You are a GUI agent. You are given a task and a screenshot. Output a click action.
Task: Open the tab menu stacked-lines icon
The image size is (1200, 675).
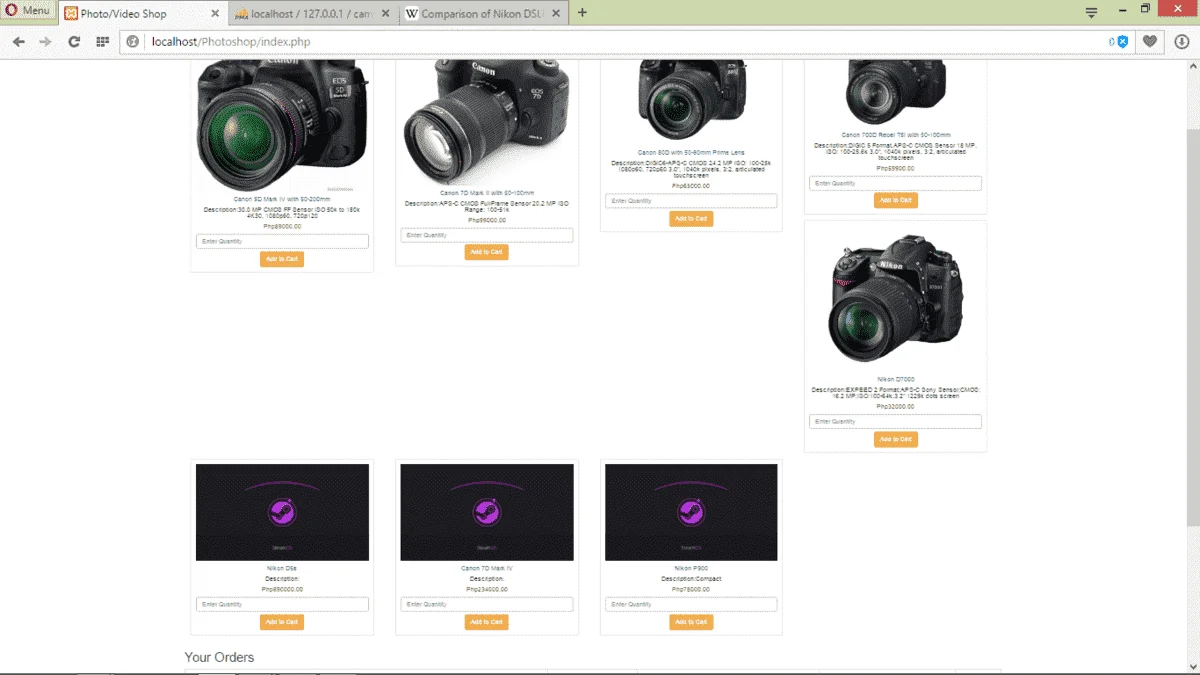coord(1091,12)
